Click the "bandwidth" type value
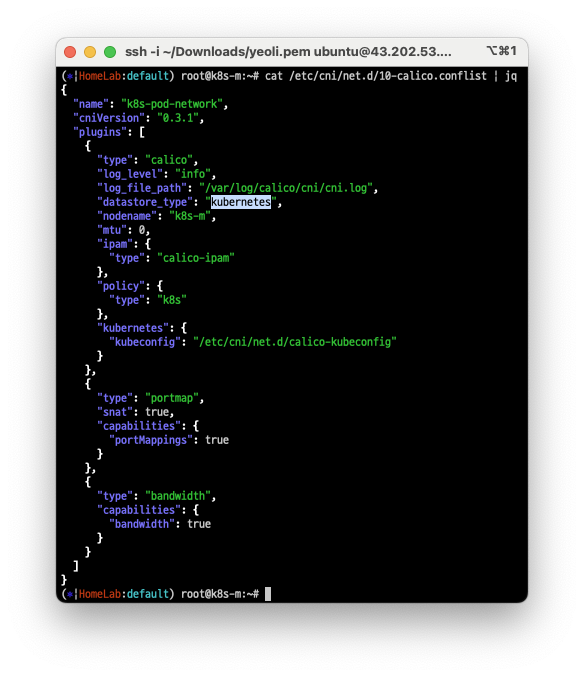Viewport: 584px width, 677px height. click(178, 496)
